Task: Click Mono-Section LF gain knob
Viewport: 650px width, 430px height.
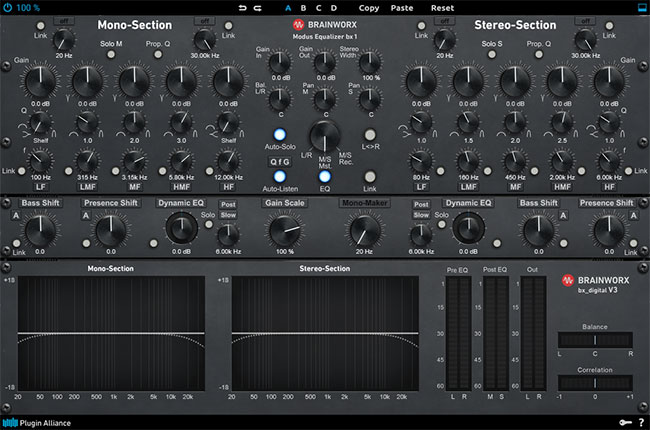Action: pos(41,82)
